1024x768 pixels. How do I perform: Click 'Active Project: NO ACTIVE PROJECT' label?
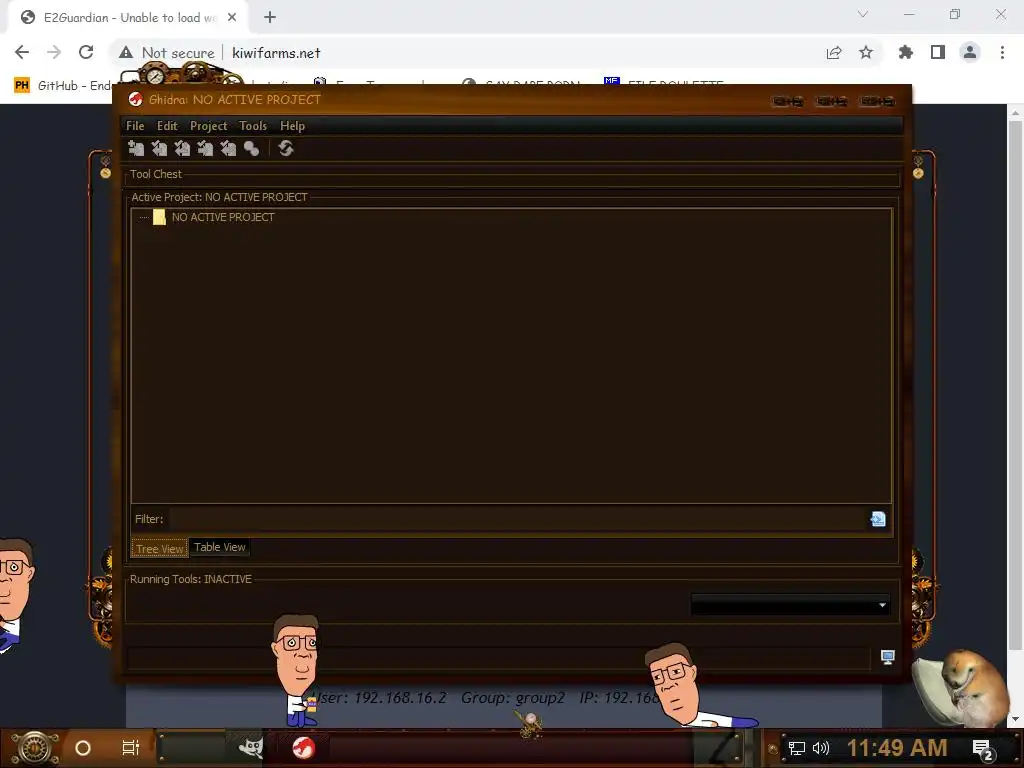[219, 197]
